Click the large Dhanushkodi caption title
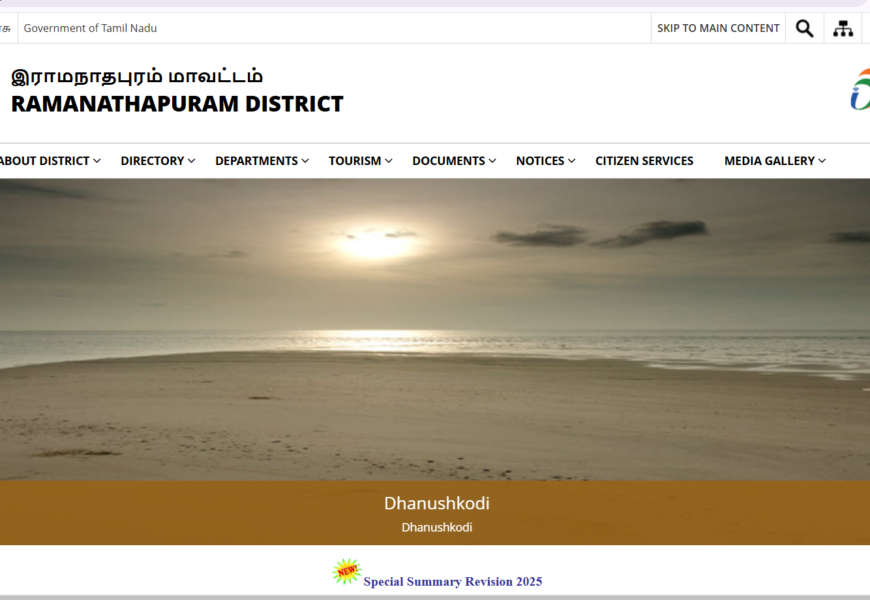Screen dimensions: 870x600 (436, 503)
